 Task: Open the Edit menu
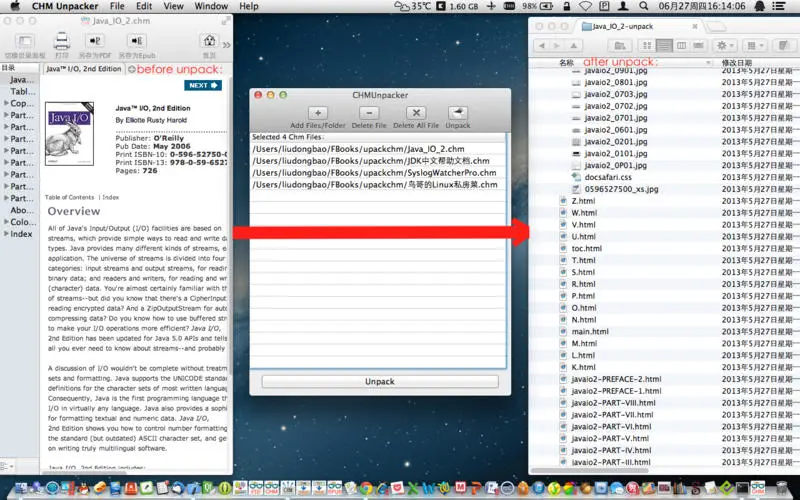point(144,6)
